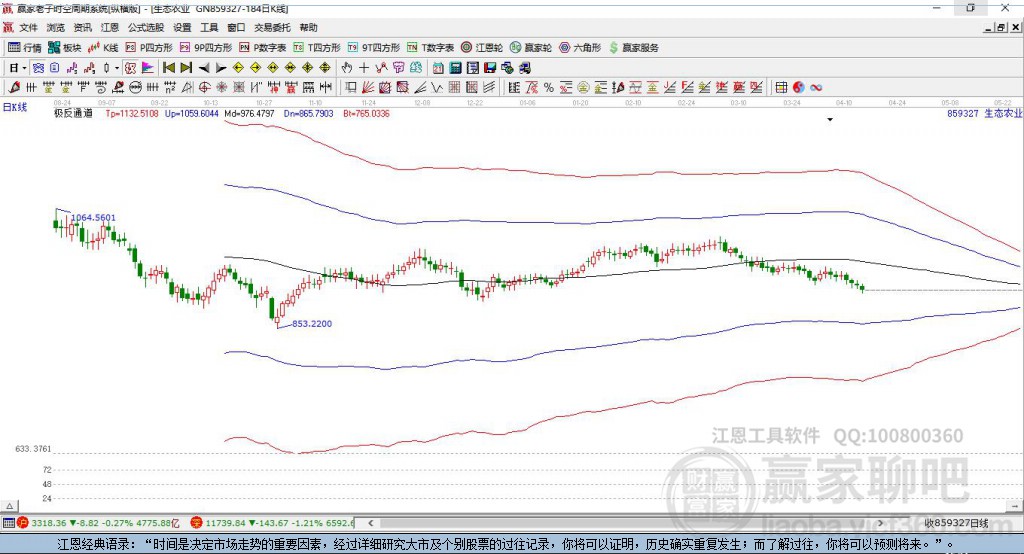The image size is (1024, 554).
Task: Open the 窗口 menu
Action: [236, 27]
